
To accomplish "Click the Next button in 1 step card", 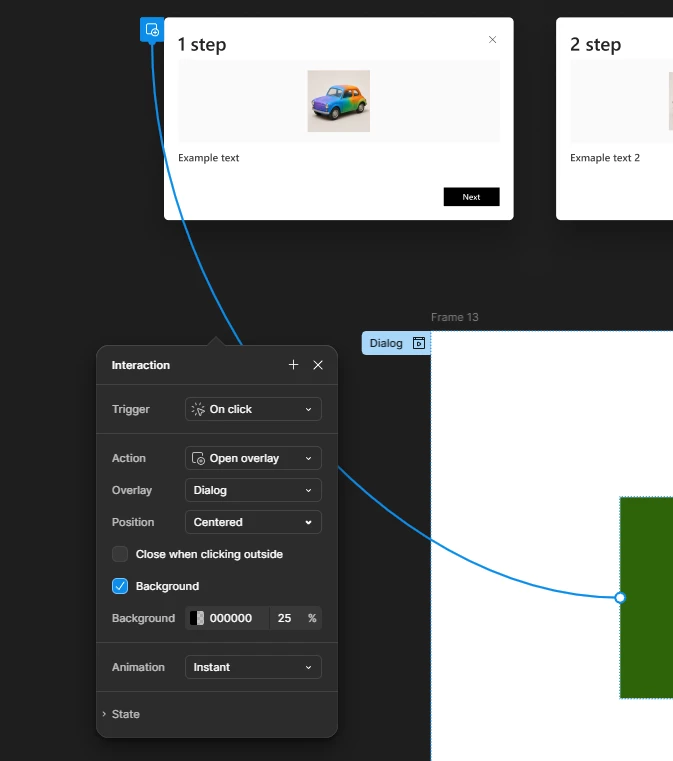I will pos(471,197).
